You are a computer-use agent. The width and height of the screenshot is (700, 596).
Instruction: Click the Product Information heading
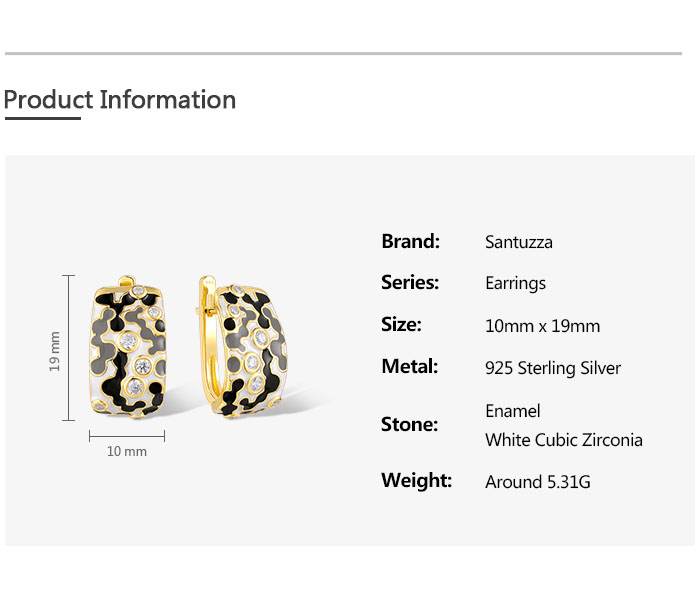point(120,100)
